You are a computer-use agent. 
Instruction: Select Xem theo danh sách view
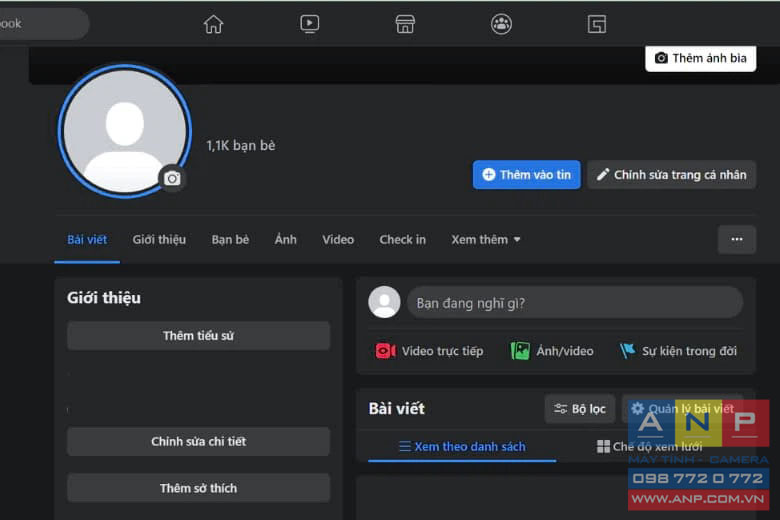[x=462, y=447]
